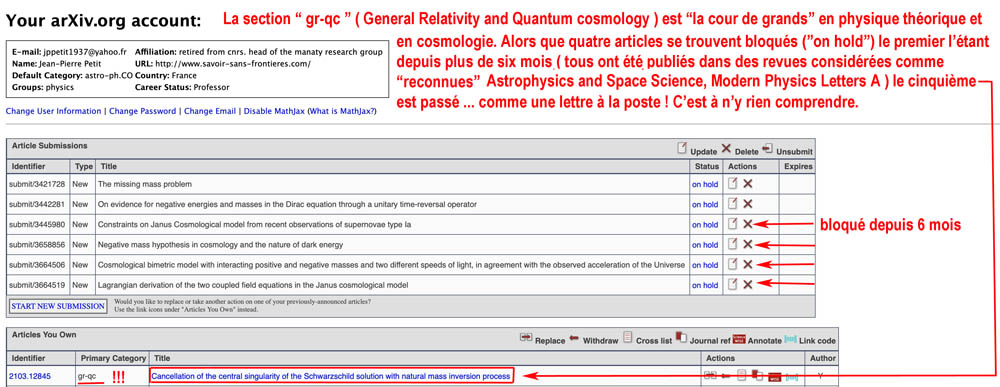The width and height of the screenshot is (1000, 387).
Task: Delete submission submit/3421728 with X icon
Action: [x=748, y=184]
